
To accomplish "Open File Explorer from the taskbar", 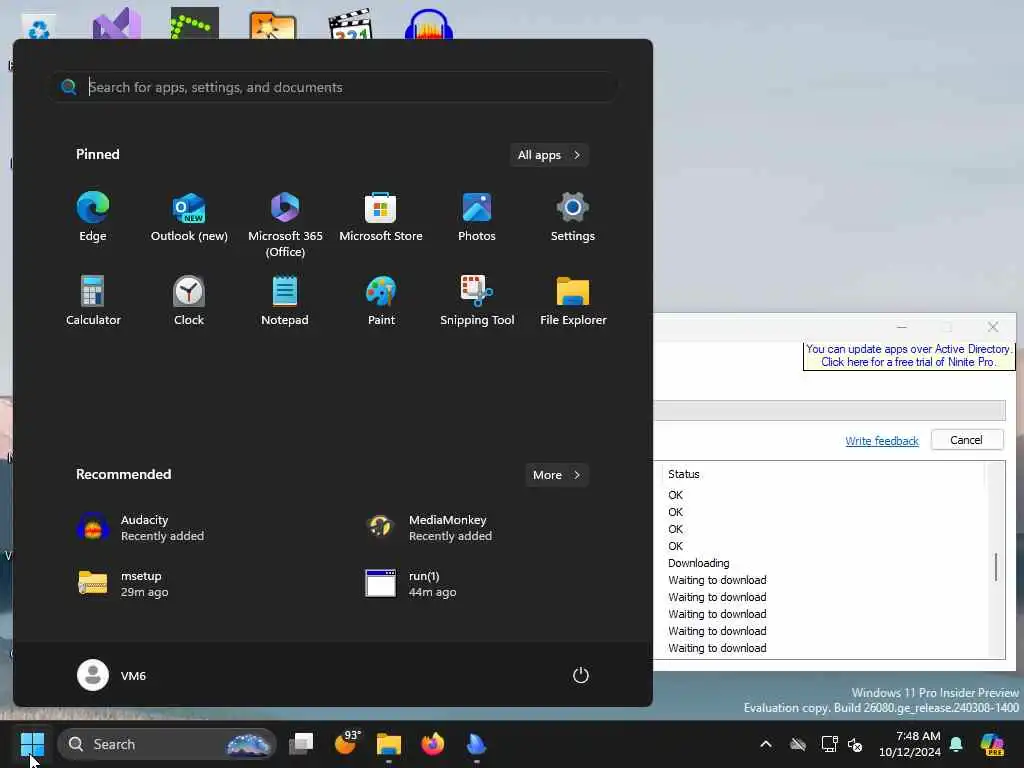I will tap(389, 744).
